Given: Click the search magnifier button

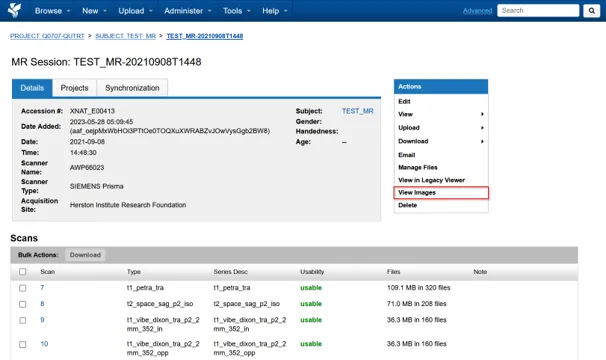Looking at the screenshot, I should tap(592, 11).
